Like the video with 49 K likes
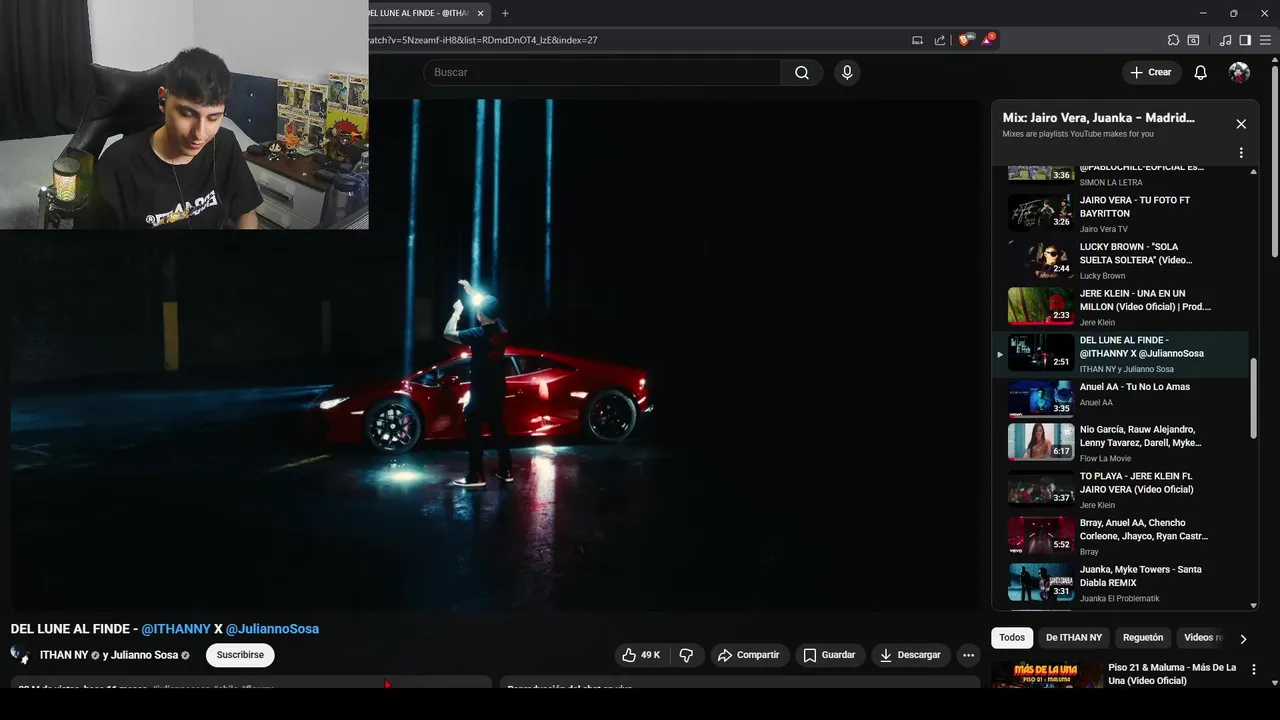The height and width of the screenshot is (720, 1280). pos(641,655)
